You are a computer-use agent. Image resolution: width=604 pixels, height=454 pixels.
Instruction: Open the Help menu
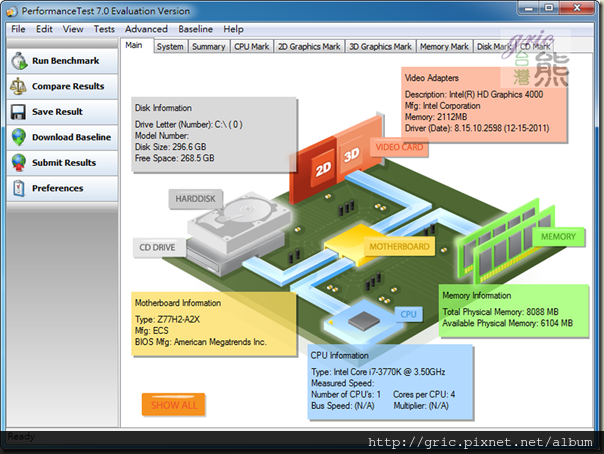pos(233,29)
